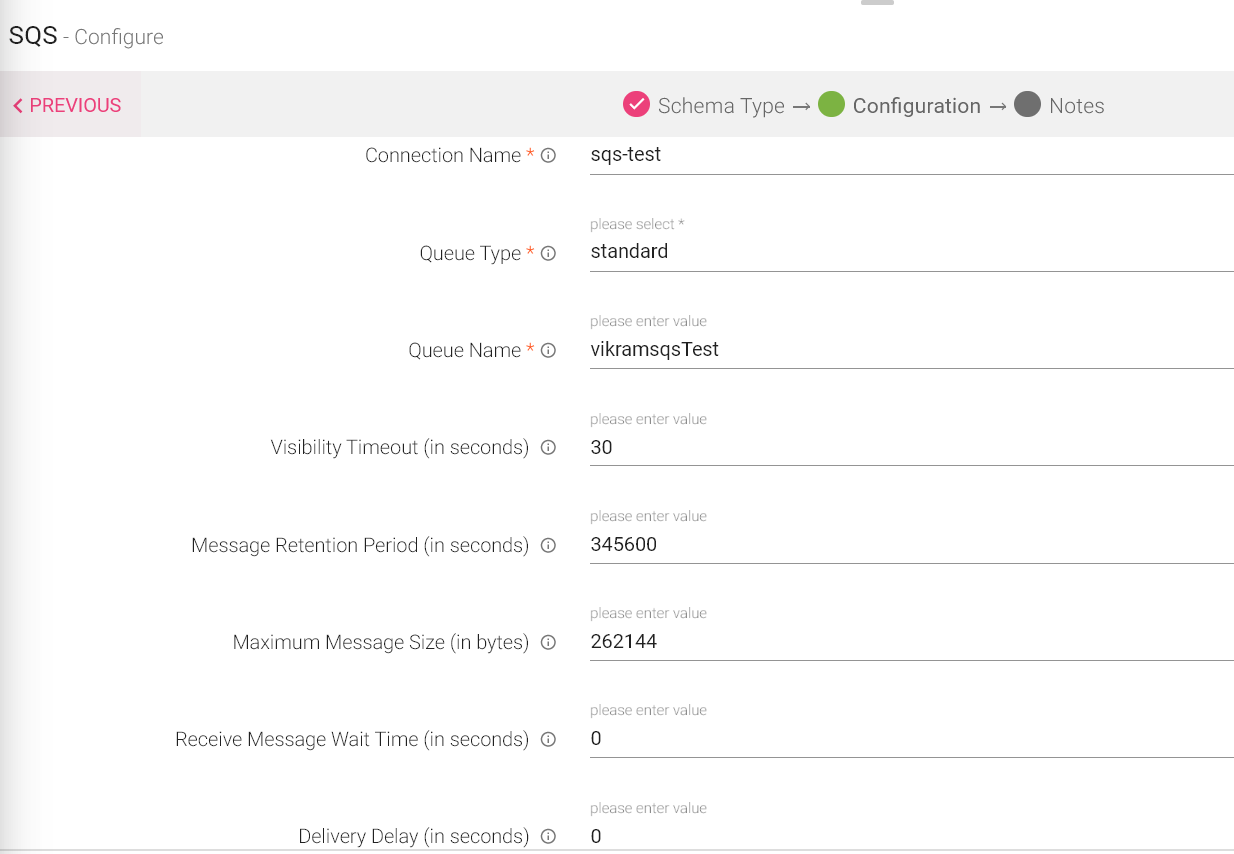This screenshot has width=1234, height=854.
Task: Edit the Message Retention Period value
Action: pyautogui.click(x=910, y=545)
